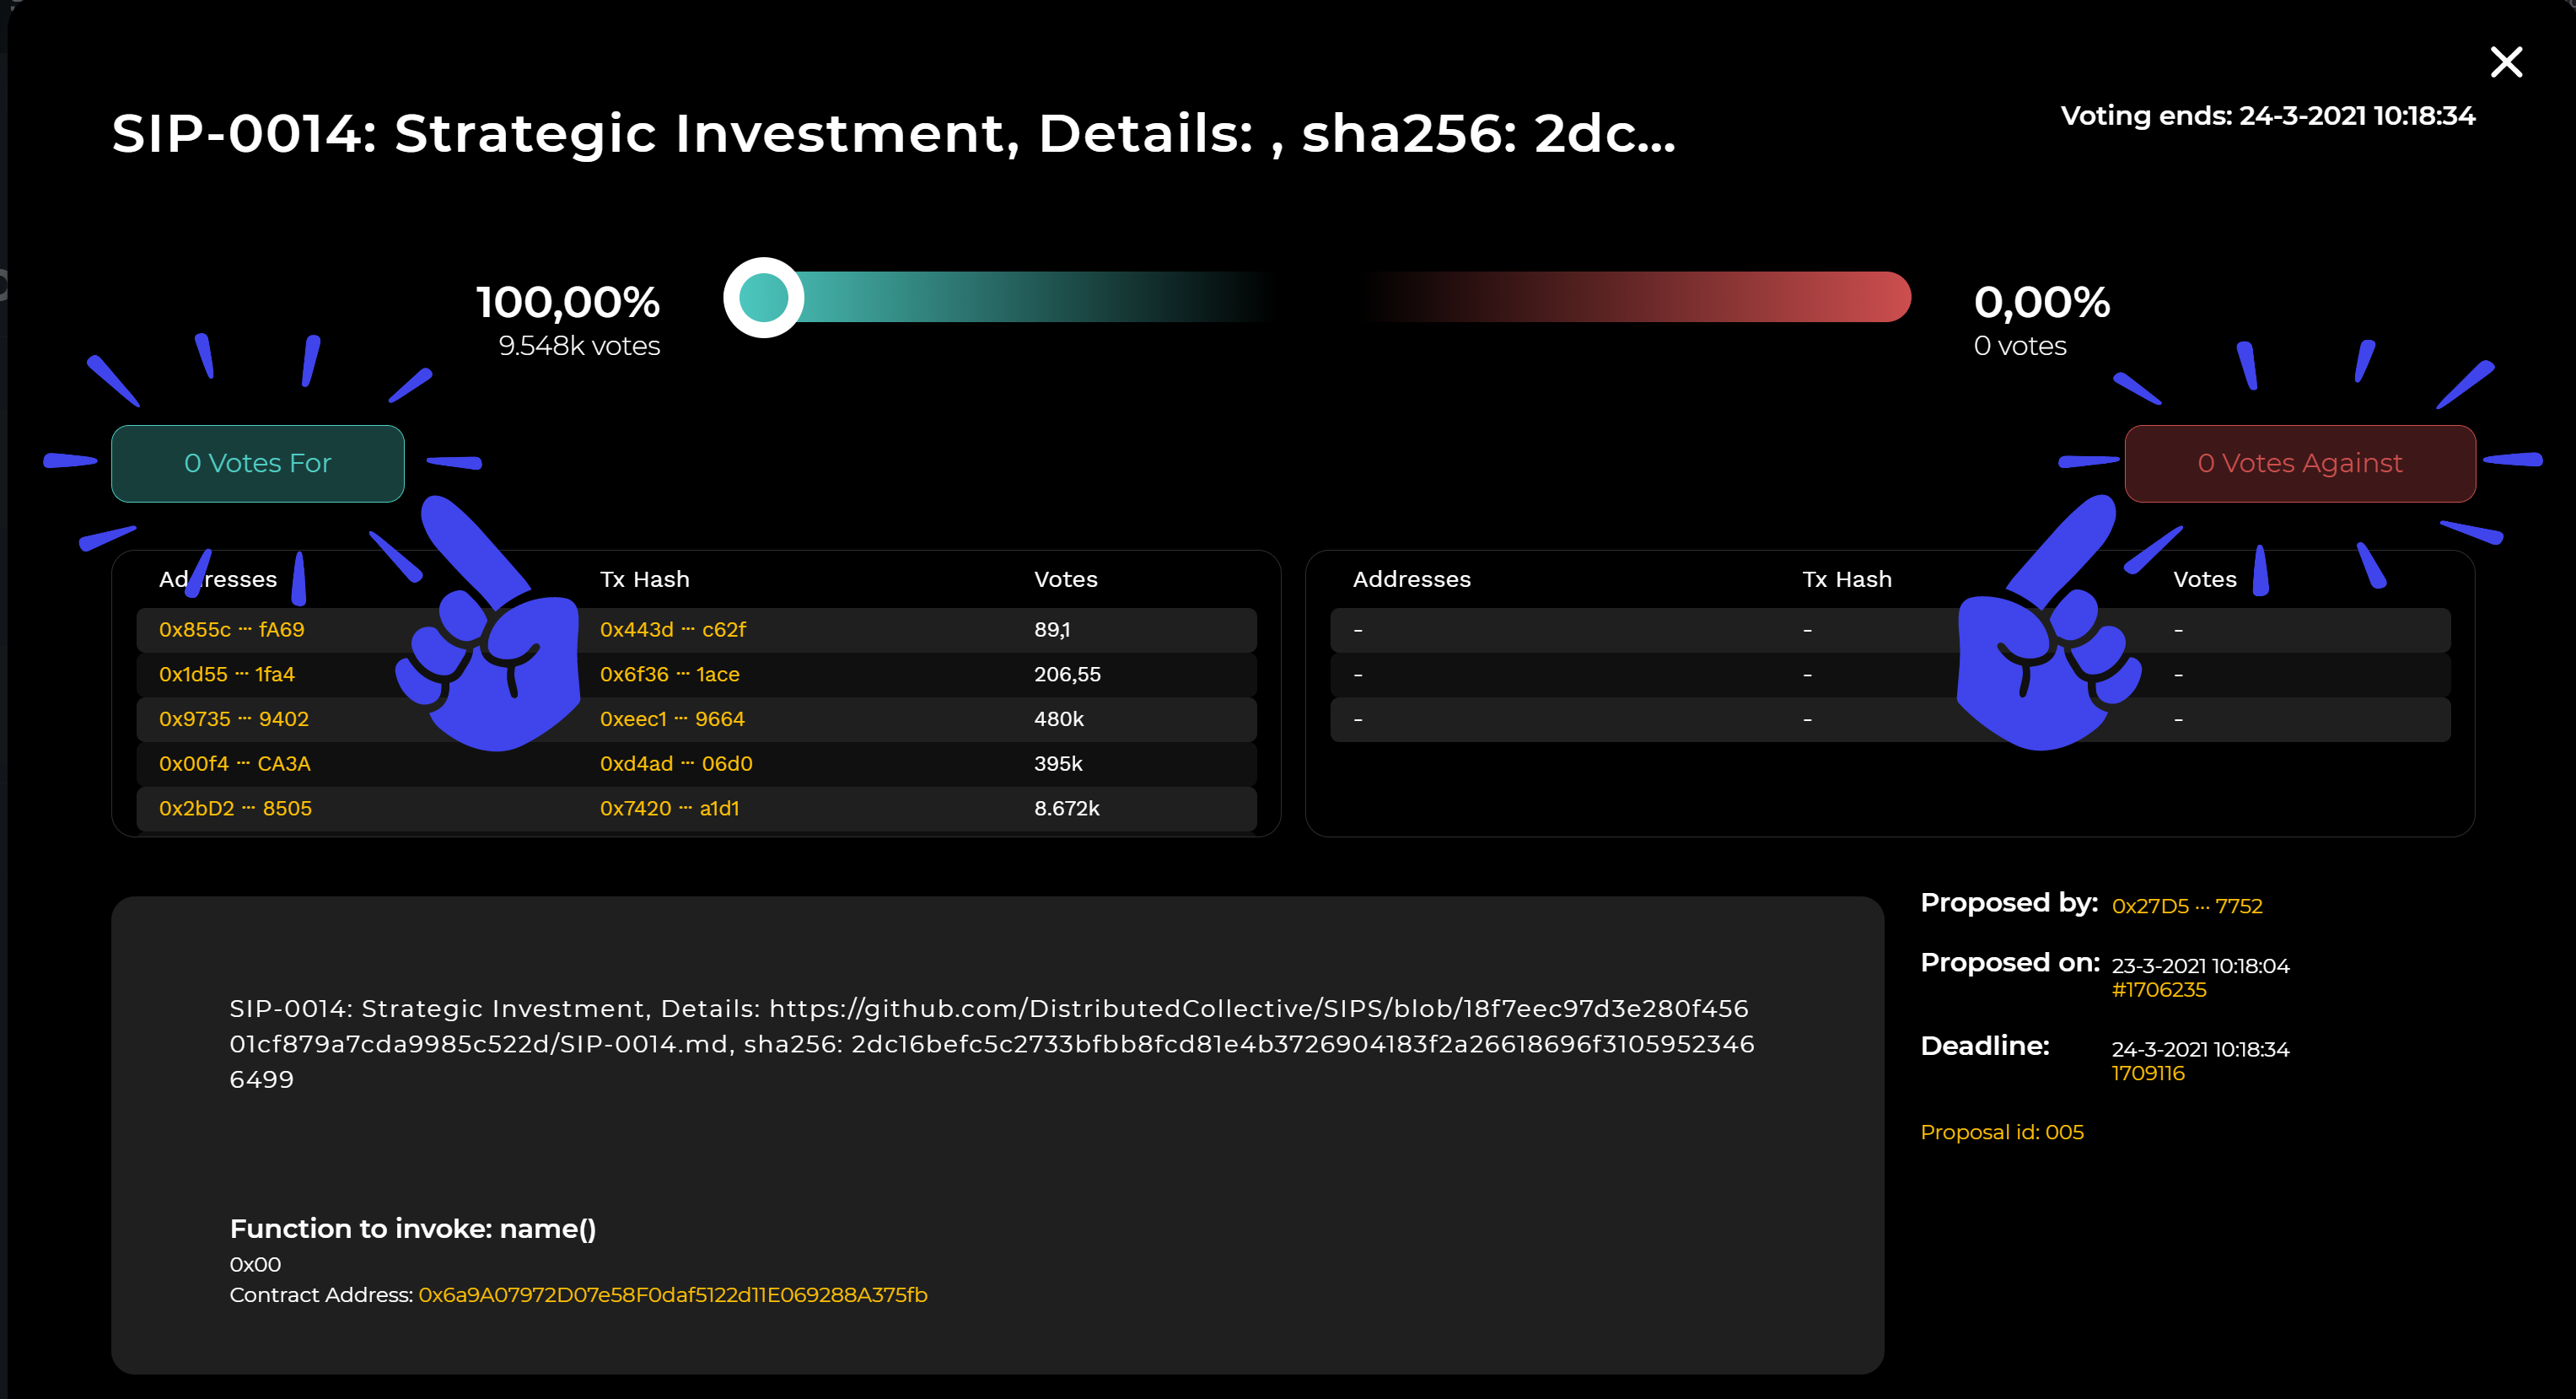Click the Proposal id: 005 text
This screenshot has width=2576, height=1399.
[x=2002, y=1132]
